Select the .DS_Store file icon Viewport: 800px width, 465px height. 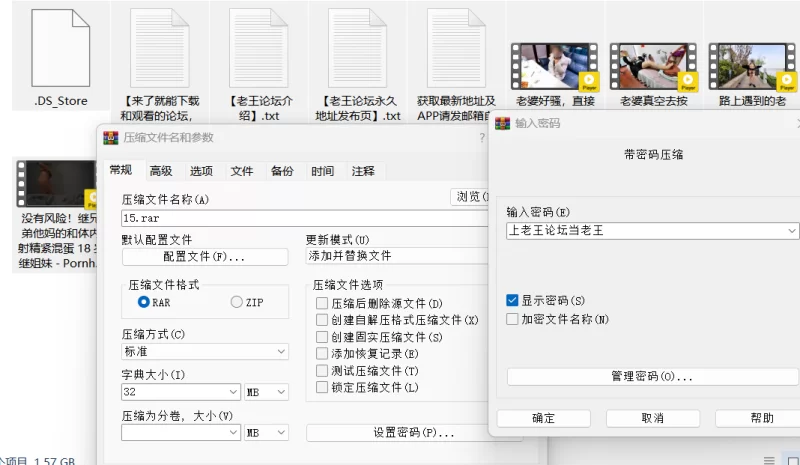point(61,48)
